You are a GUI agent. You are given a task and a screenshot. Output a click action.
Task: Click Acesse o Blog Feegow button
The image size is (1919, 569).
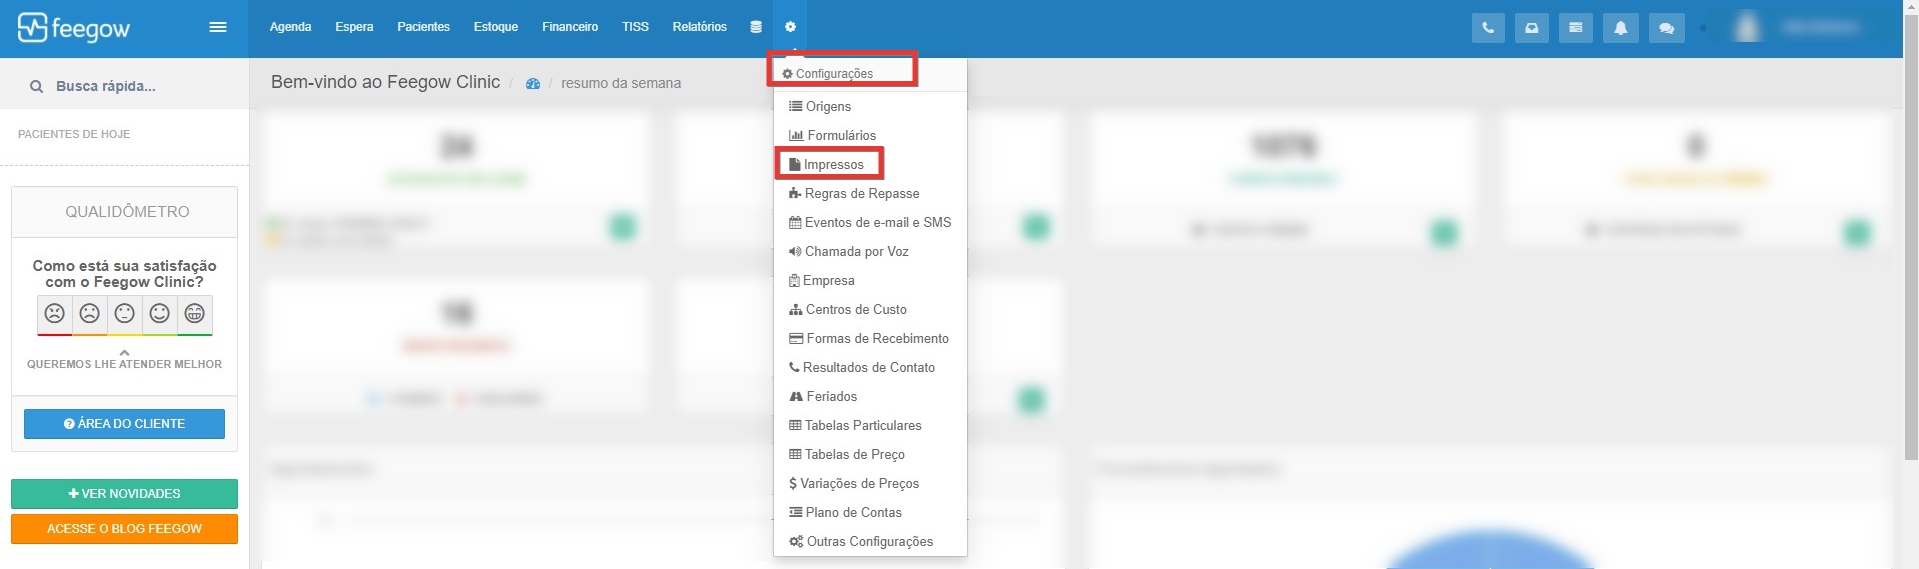coord(124,529)
